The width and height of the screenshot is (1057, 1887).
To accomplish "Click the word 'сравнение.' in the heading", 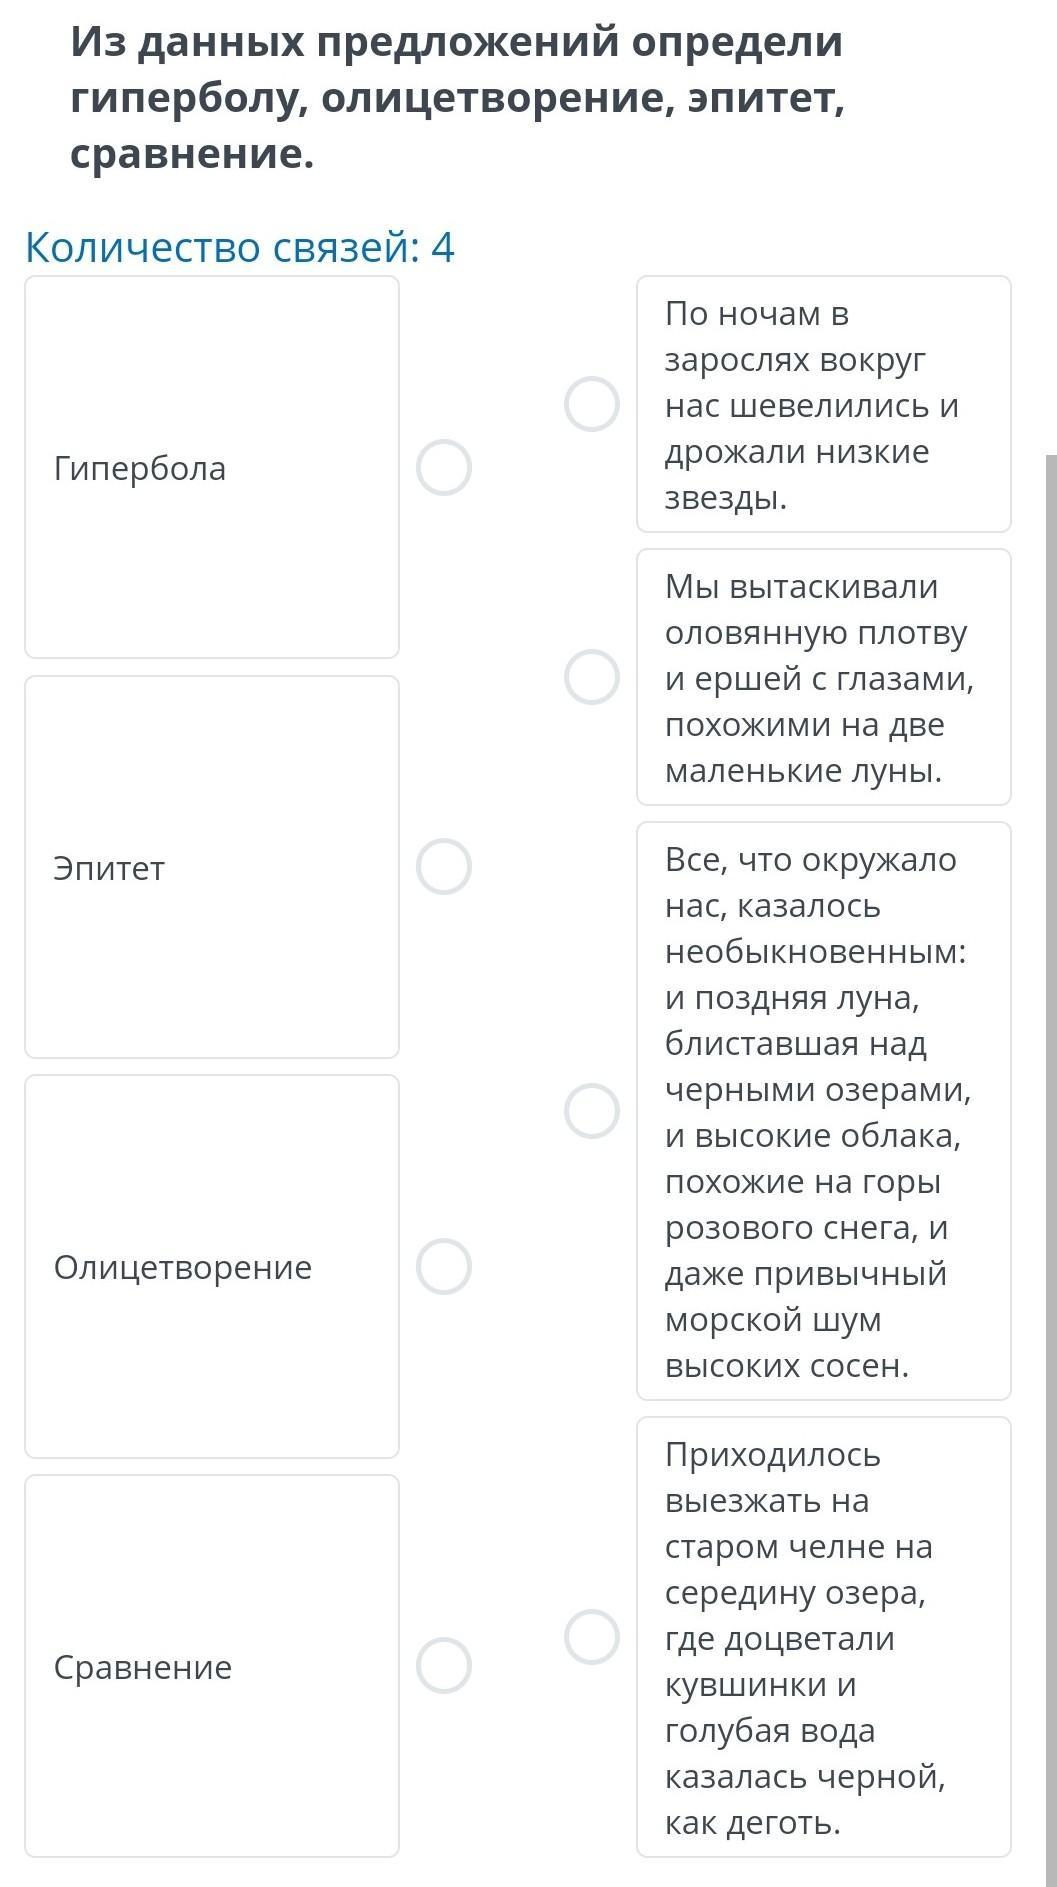I will pos(192,155).
